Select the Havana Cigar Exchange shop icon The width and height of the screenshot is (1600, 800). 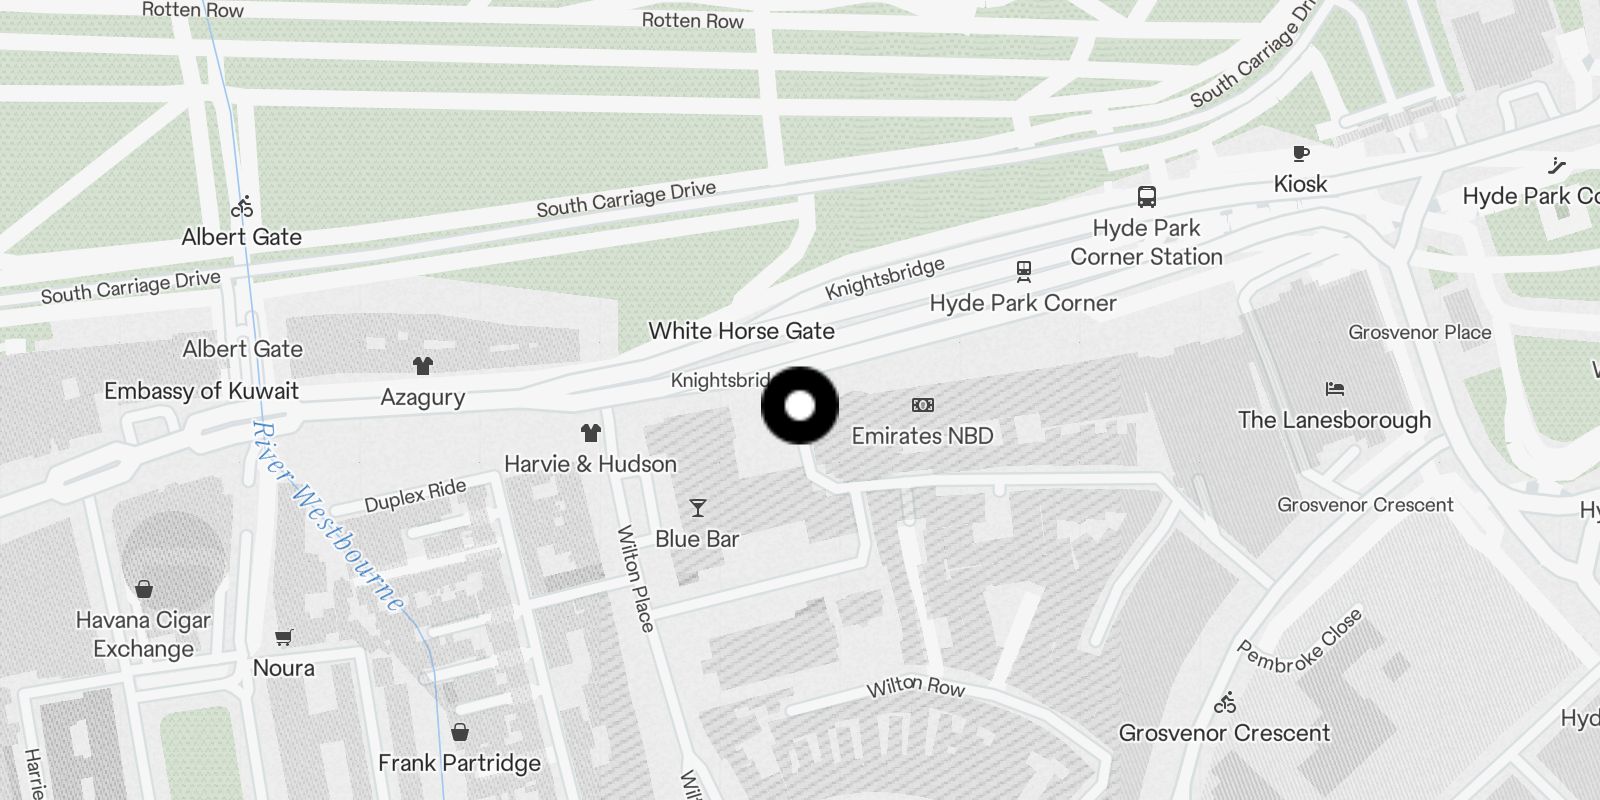[144, 589]
